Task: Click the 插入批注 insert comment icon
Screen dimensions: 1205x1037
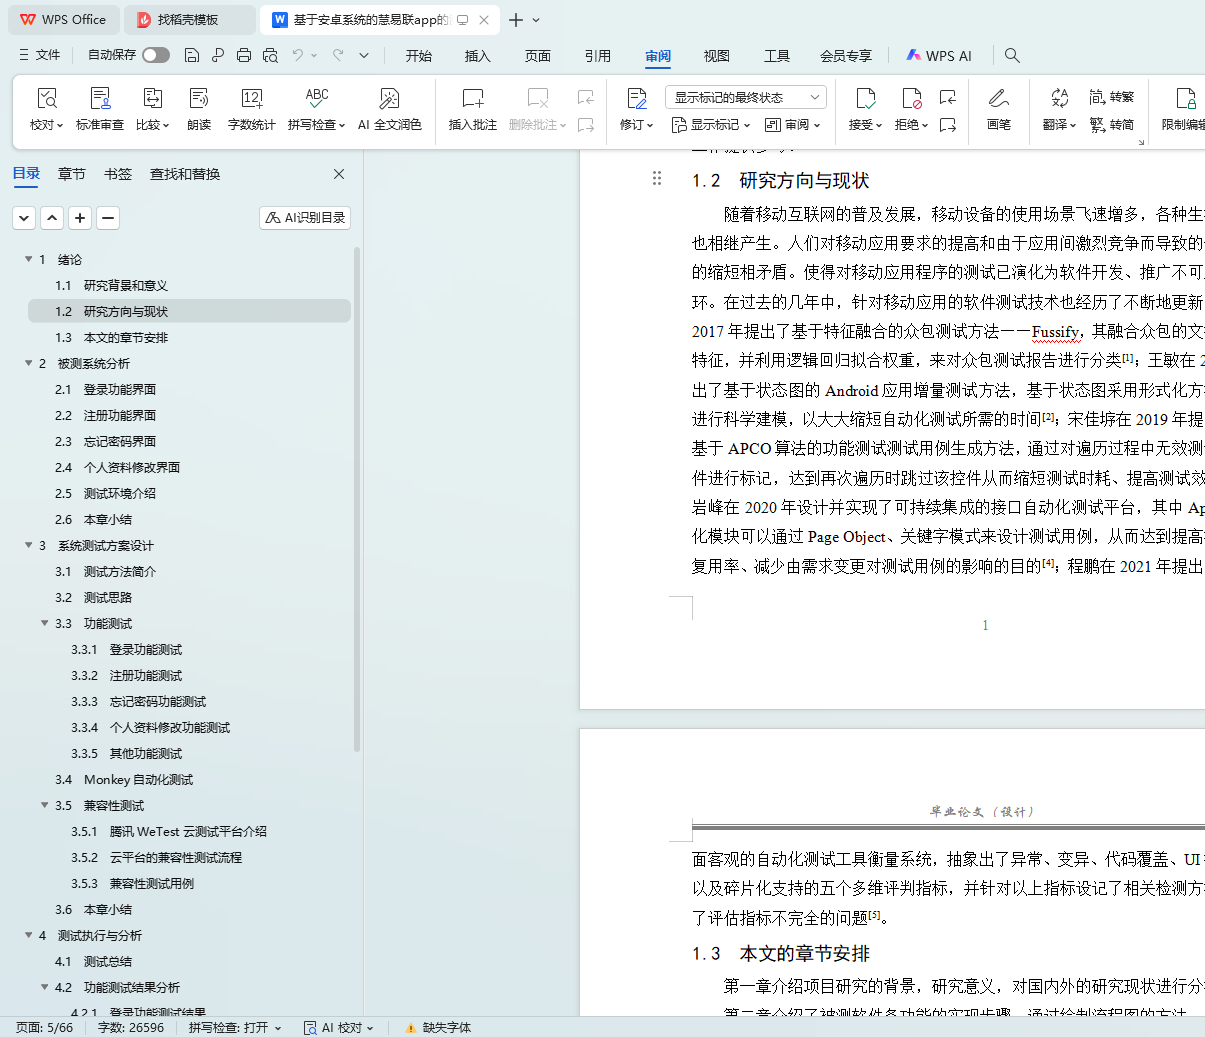Action: coord(472,99)
